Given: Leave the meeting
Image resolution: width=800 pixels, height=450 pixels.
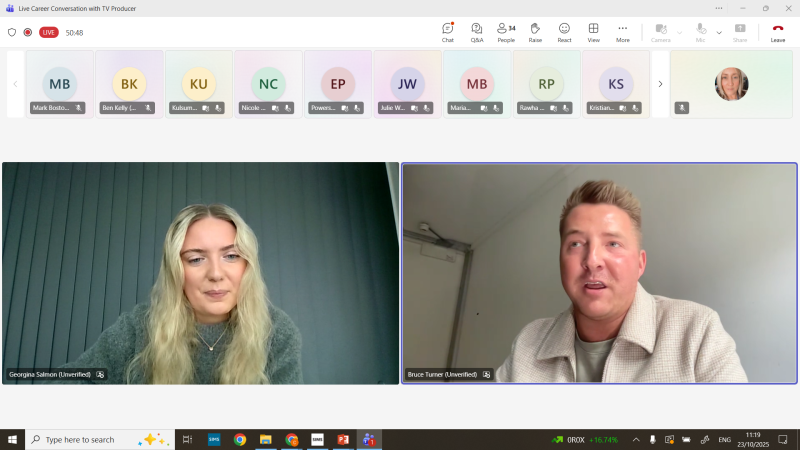Looking at the screenshot, I should pos(777,32).
